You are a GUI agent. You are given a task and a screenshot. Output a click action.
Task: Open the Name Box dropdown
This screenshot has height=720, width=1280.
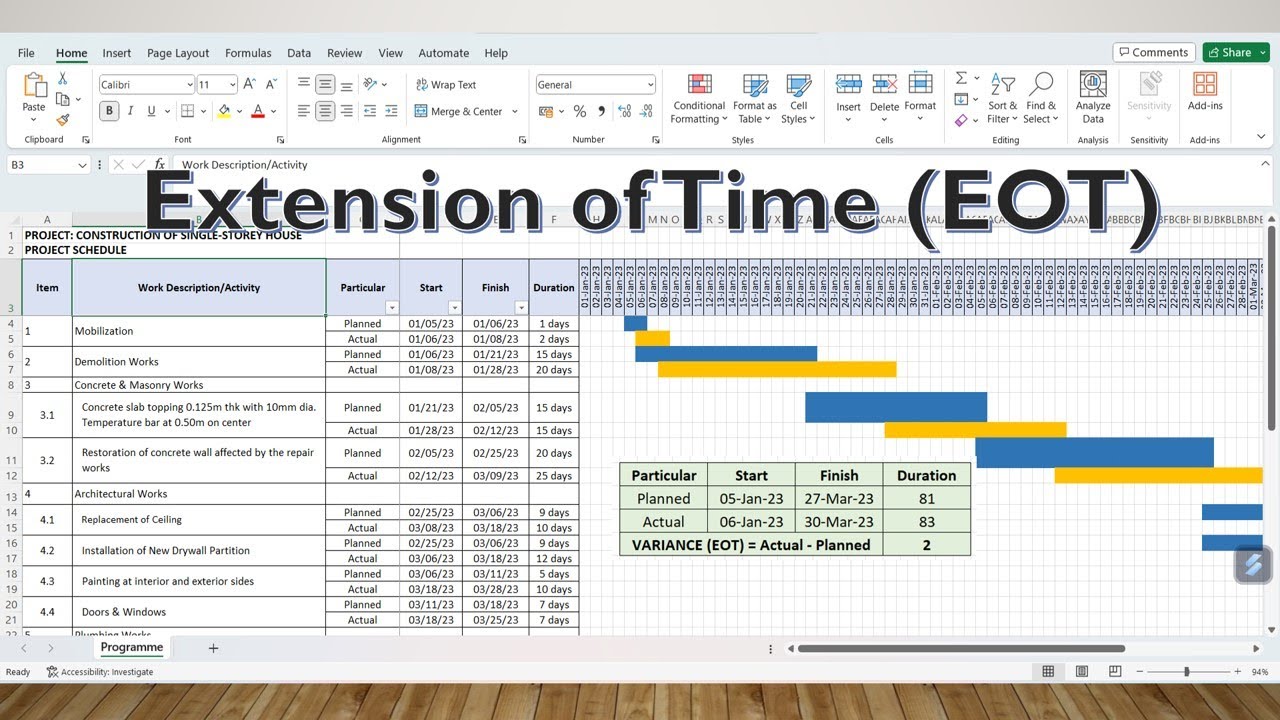(82, 165)
